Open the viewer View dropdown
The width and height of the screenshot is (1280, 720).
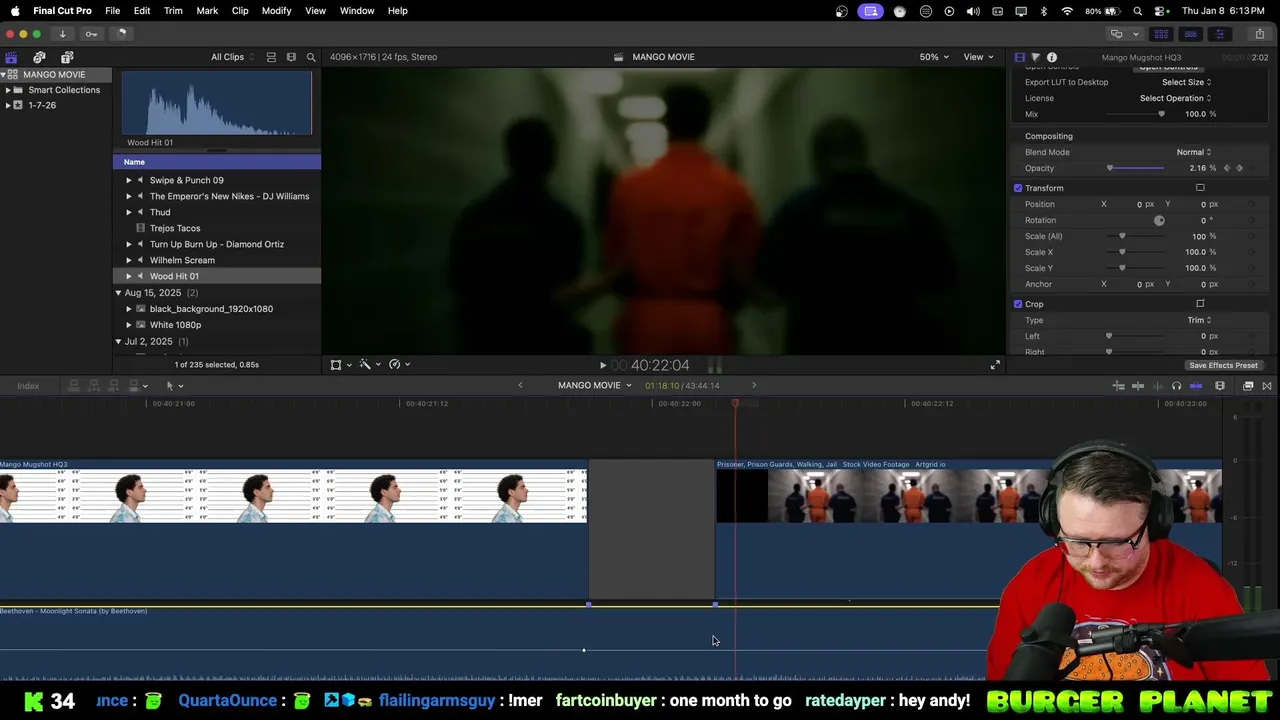[x=978, y=57]
